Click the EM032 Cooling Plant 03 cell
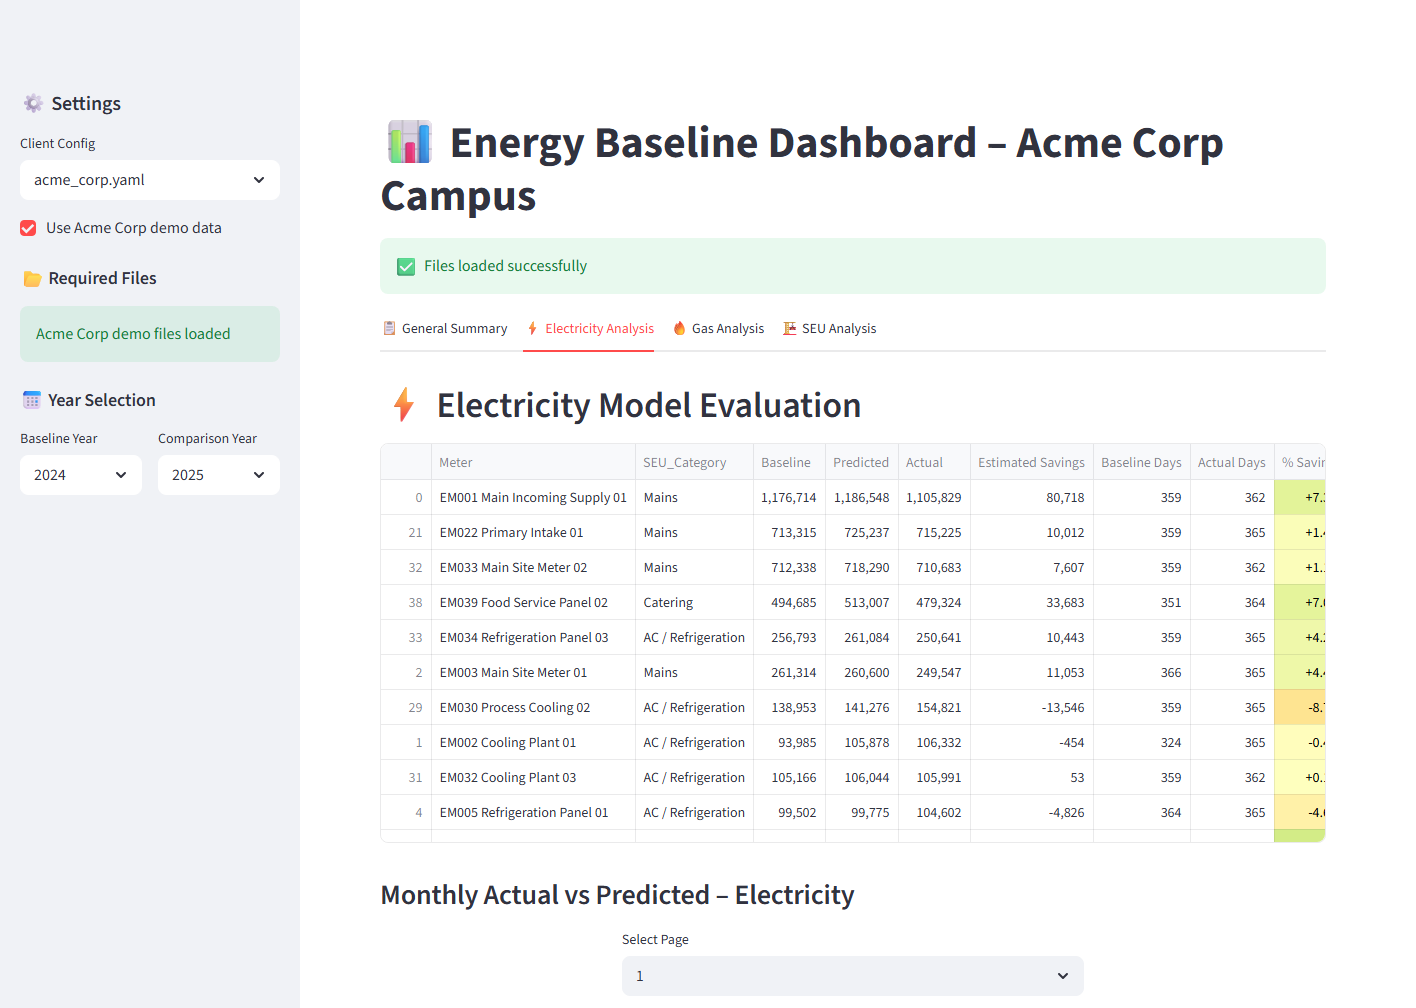1416x1008 pixels. 533,777
